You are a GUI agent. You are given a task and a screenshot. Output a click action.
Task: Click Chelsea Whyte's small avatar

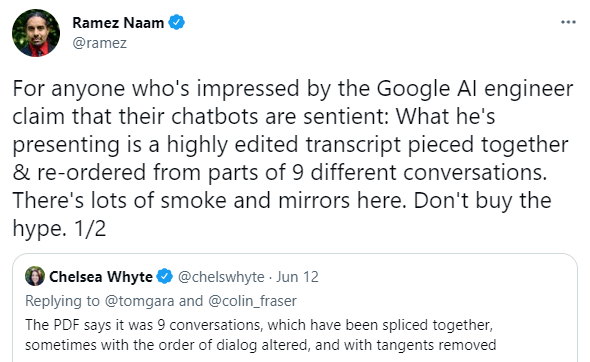pyautogui.click(x=35, y=276)
